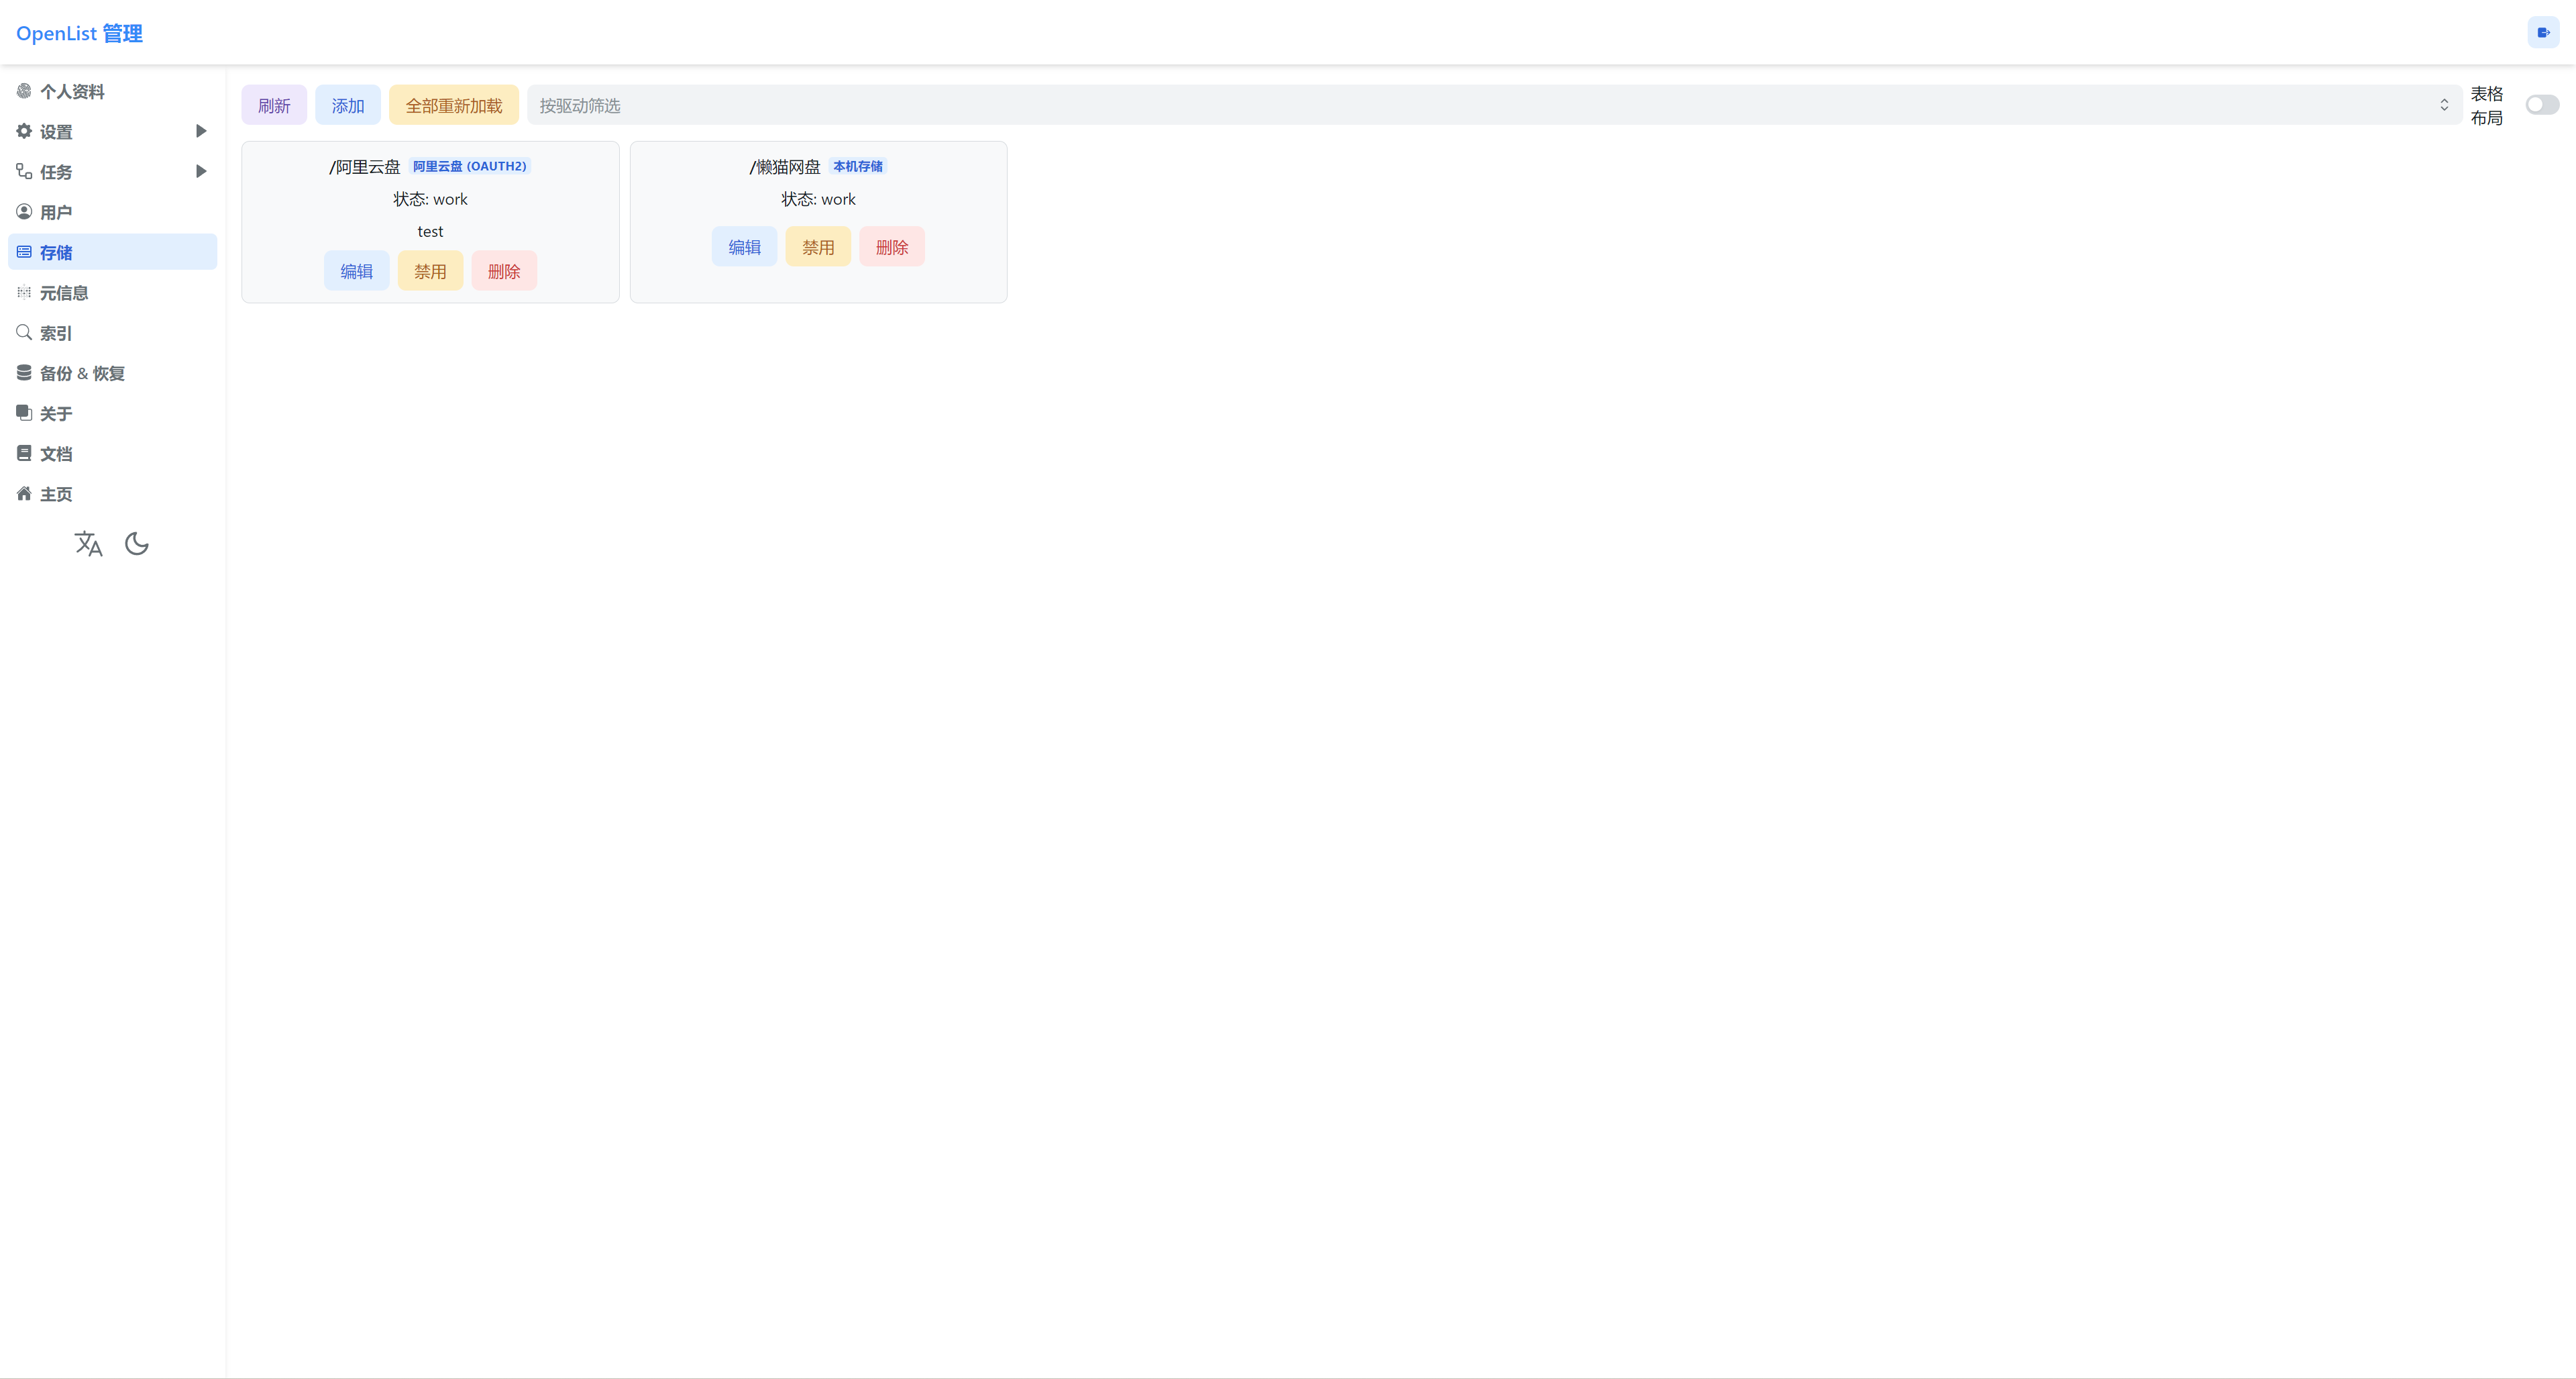Edit the /懒猫网盘 storage
The height and width of the screenshot is (1379, 2576).
pyautogui.click(x=744, y=247)
